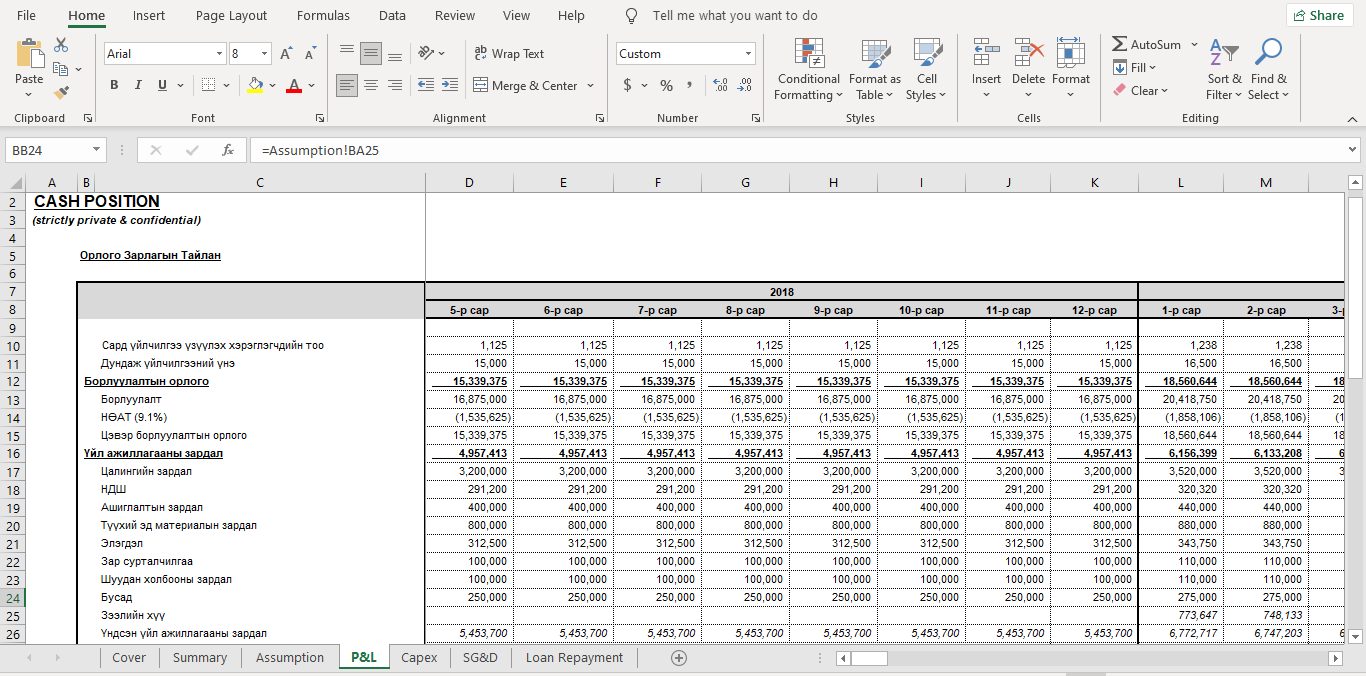Open the Custom number format dropdown
1366x676 pixels.
(748, 54)
